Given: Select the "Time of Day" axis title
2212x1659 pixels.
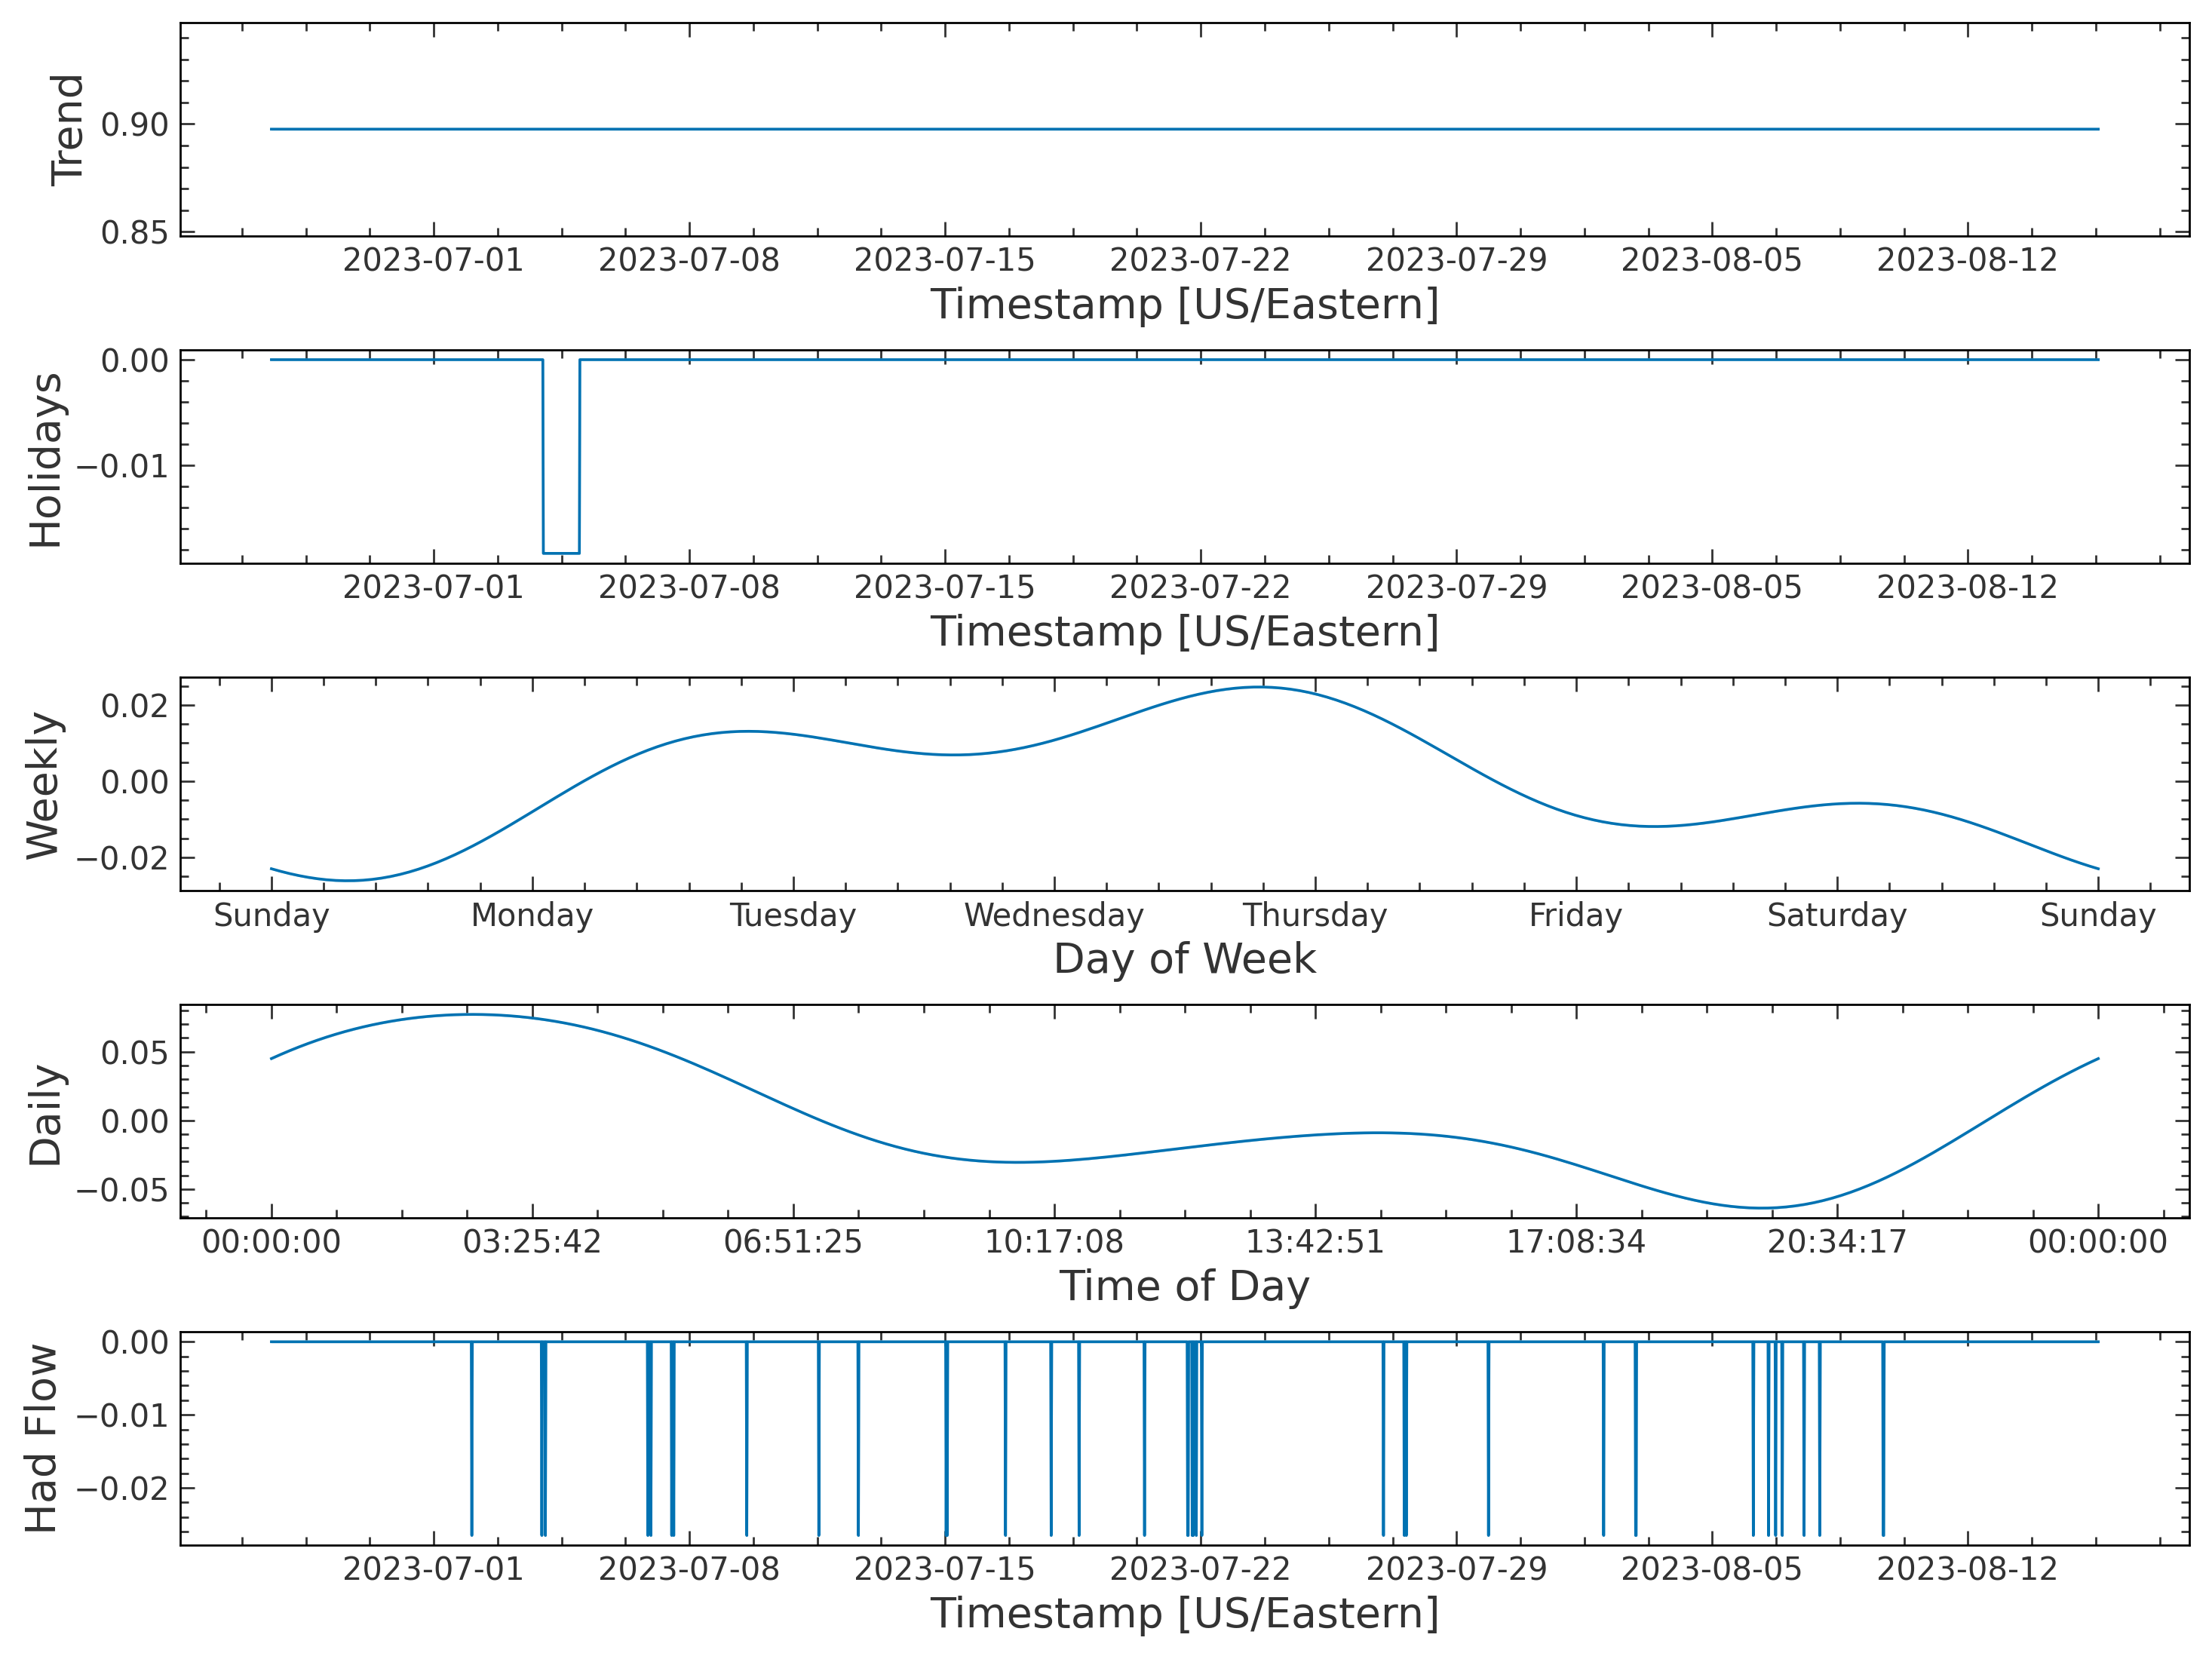Looking at the screenshot, I should click(x=1185, y=1286).
